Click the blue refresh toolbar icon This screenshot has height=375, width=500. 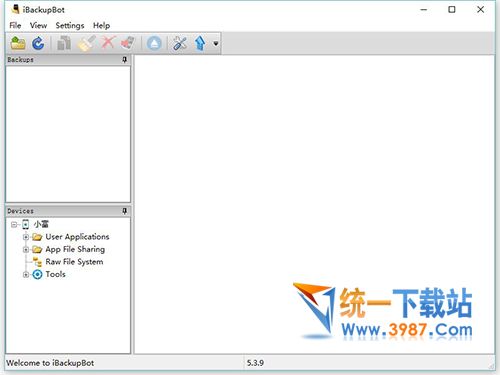(x=38, y=43)
